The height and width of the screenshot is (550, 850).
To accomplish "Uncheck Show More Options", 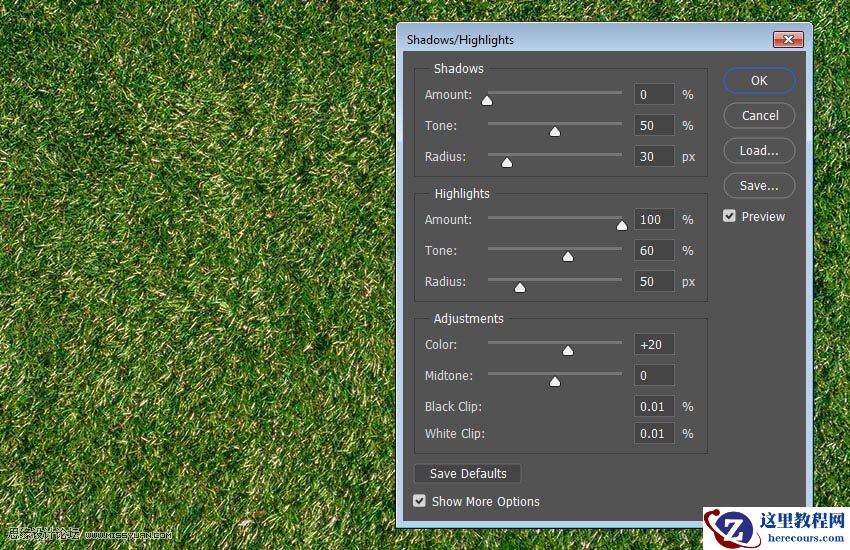I will [x=420, y=501].
